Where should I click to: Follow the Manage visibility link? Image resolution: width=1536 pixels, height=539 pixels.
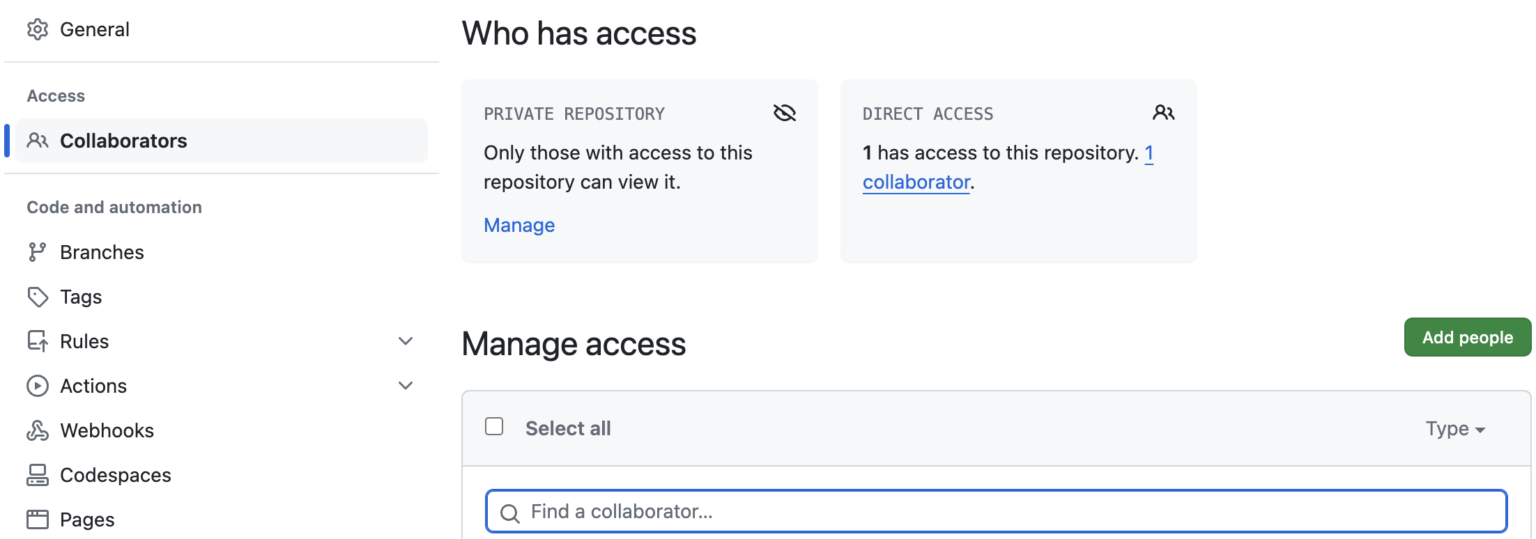519,225
